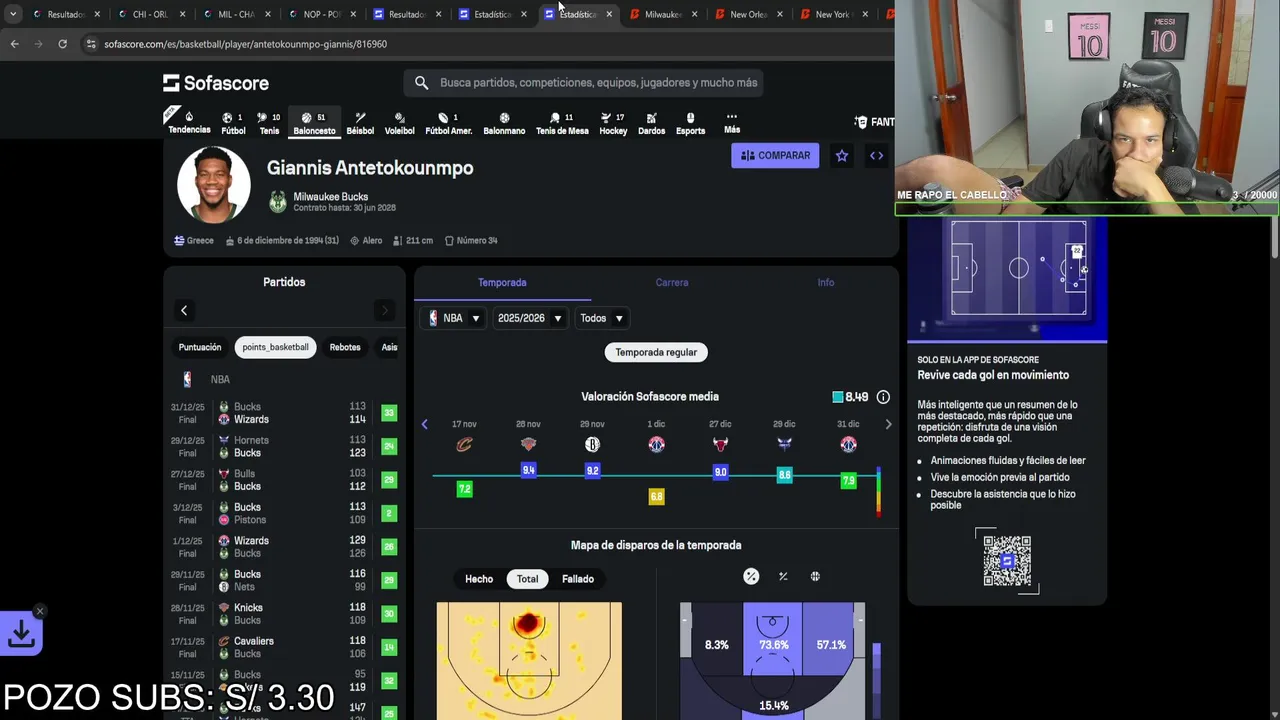Screen dimensions: 1280x720
Task: Click the 9.4 rating marker
Action: tap(529, 470)
